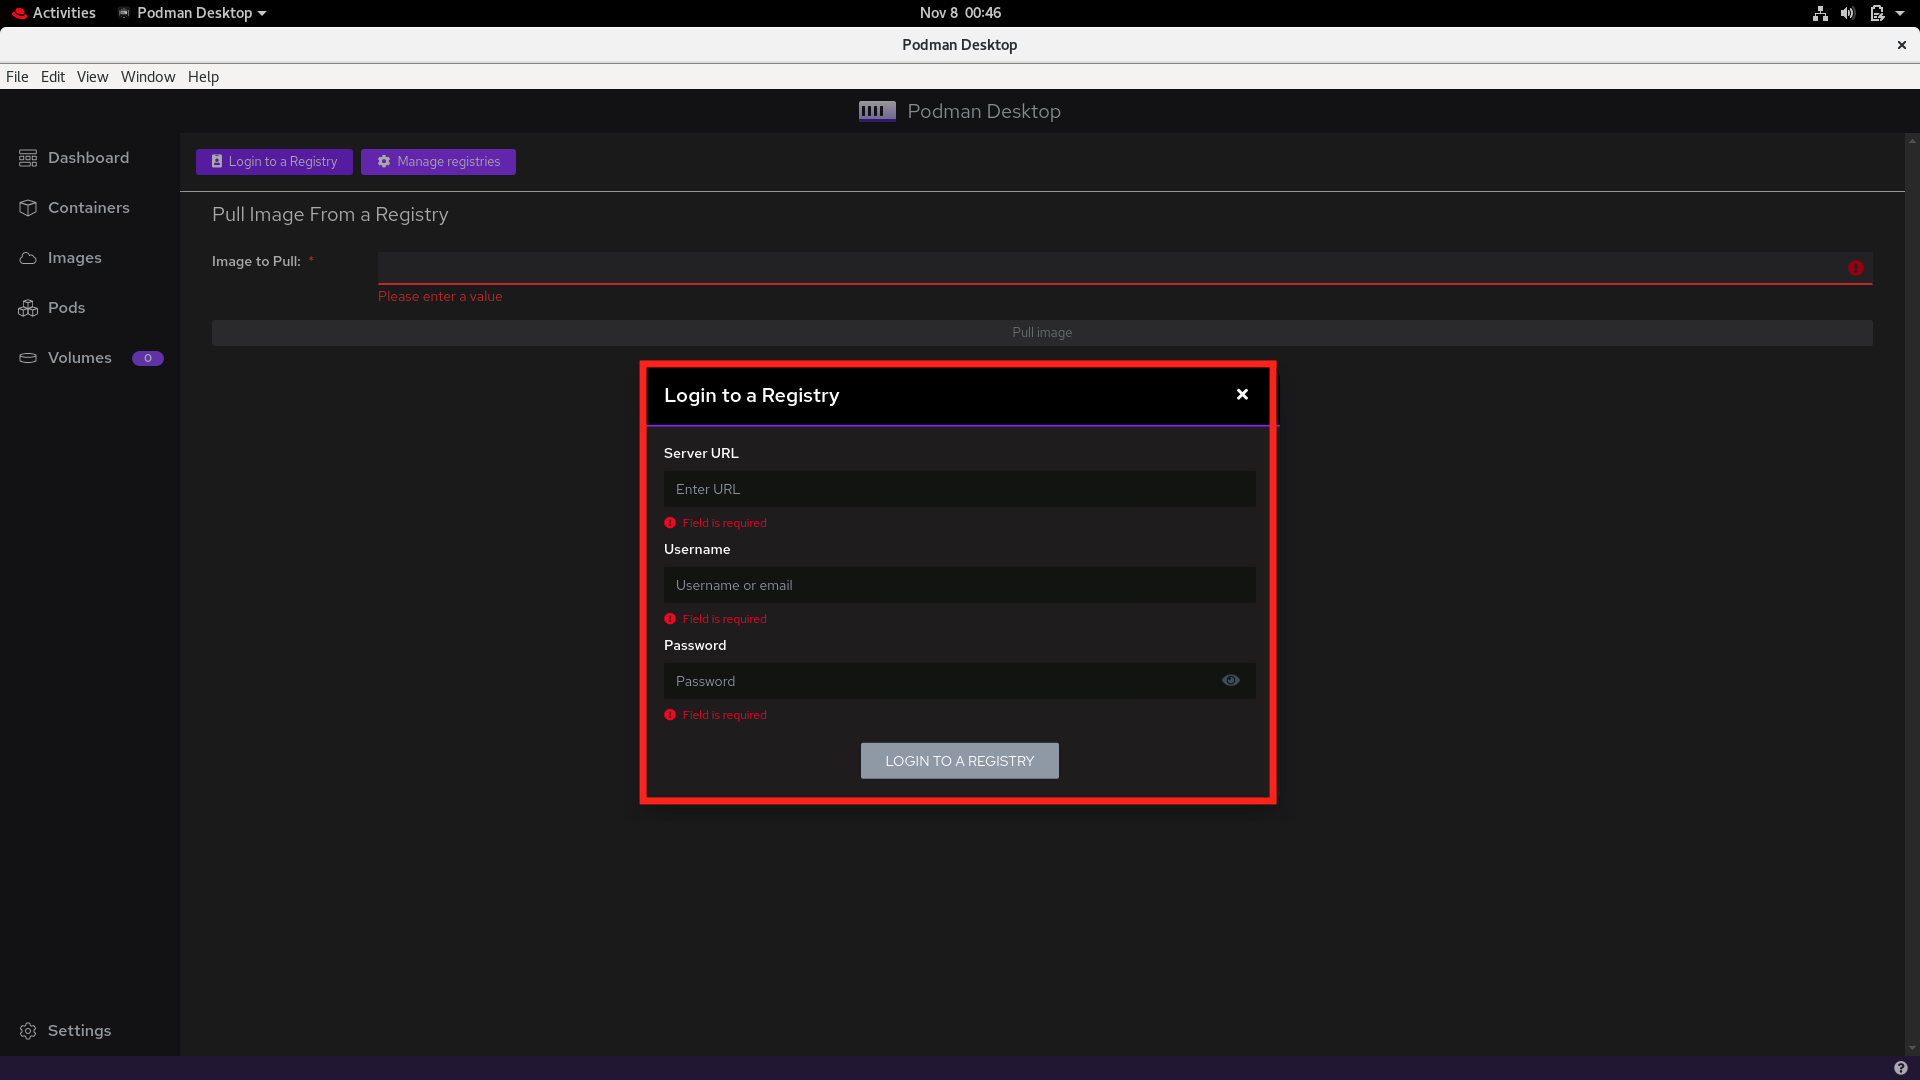Select the Pods icon in sidebar

pyautogui.click(x=28, y=308)
